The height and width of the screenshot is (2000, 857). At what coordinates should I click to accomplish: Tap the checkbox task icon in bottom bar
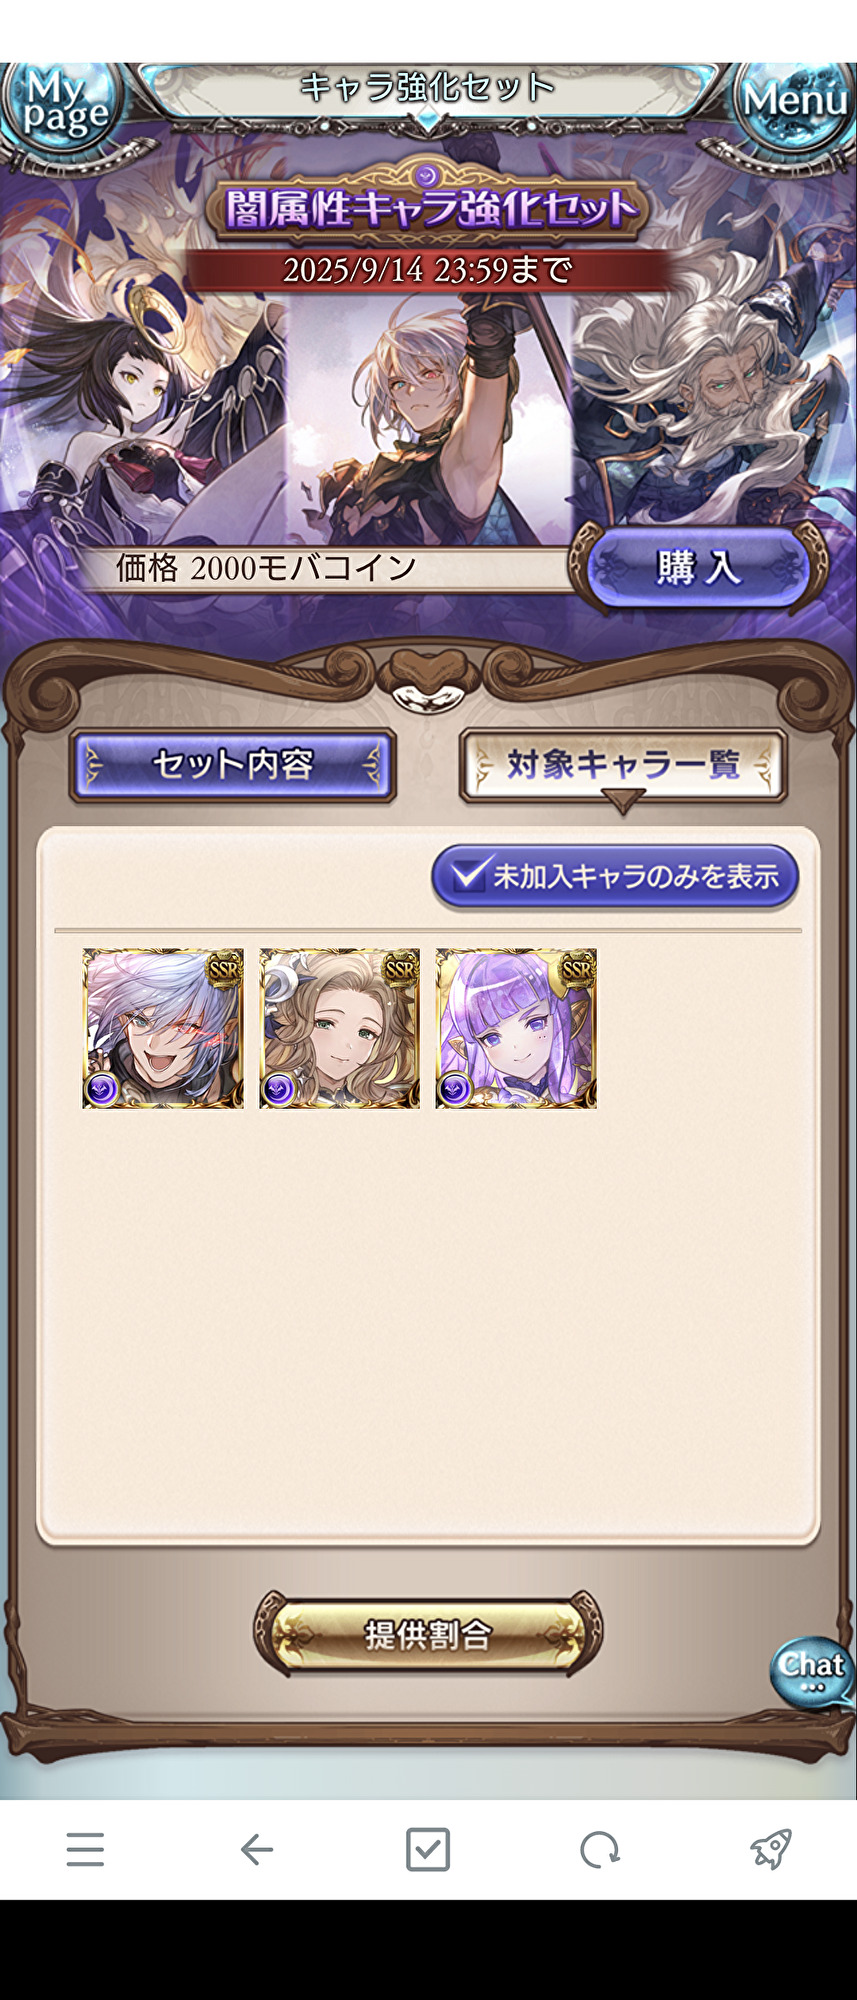(428, 1849)
